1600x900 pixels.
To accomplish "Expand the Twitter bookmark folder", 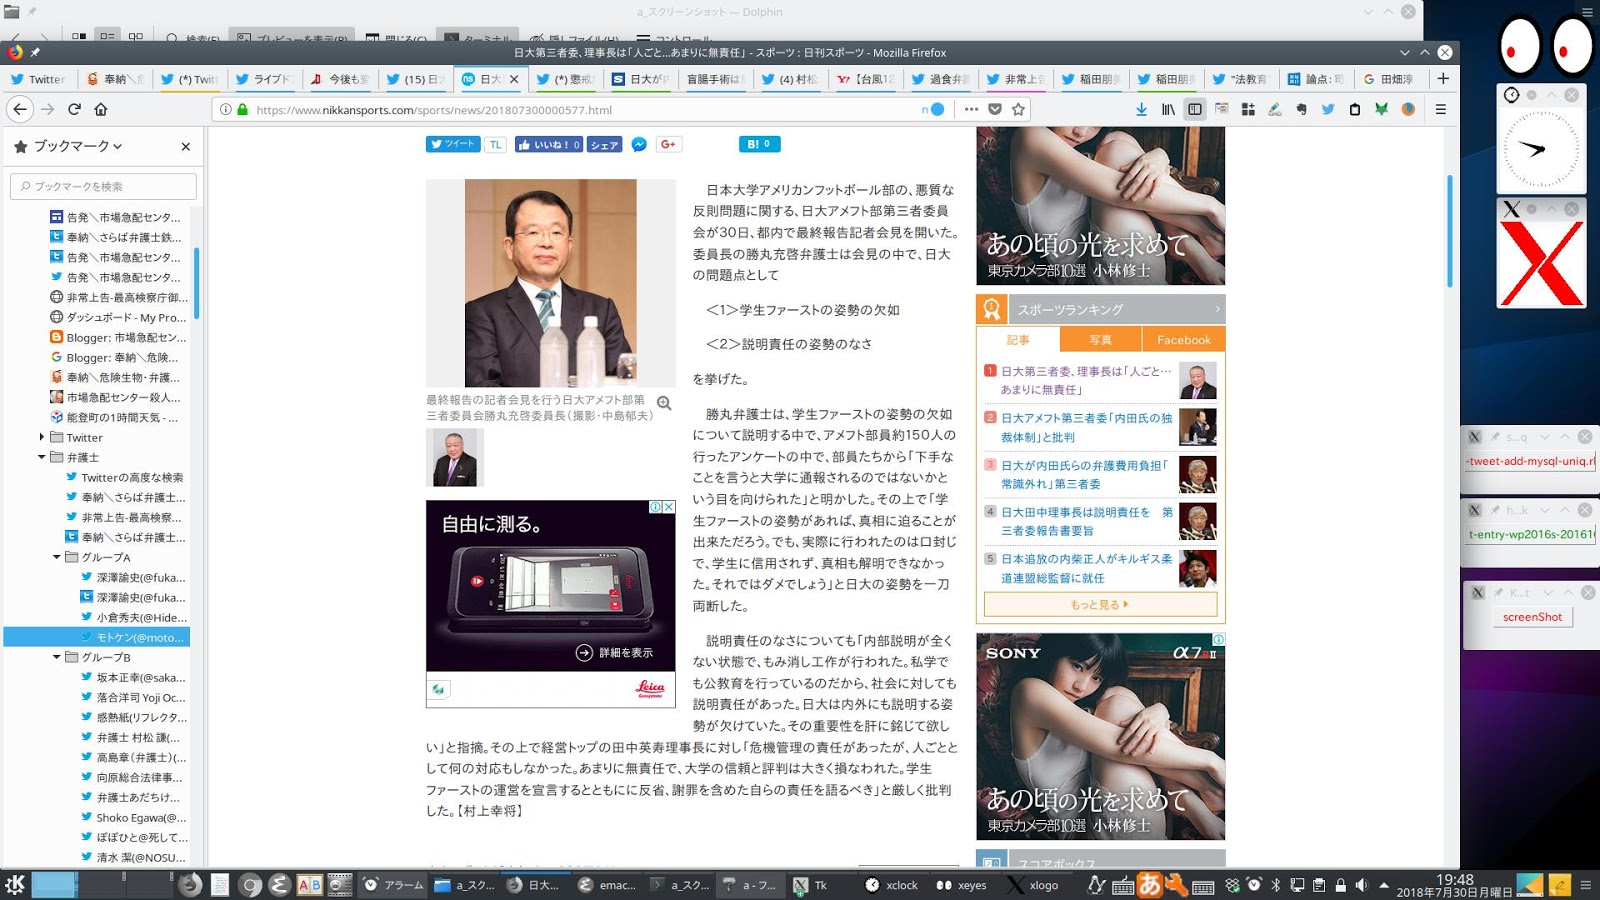I will pos(42,437).
